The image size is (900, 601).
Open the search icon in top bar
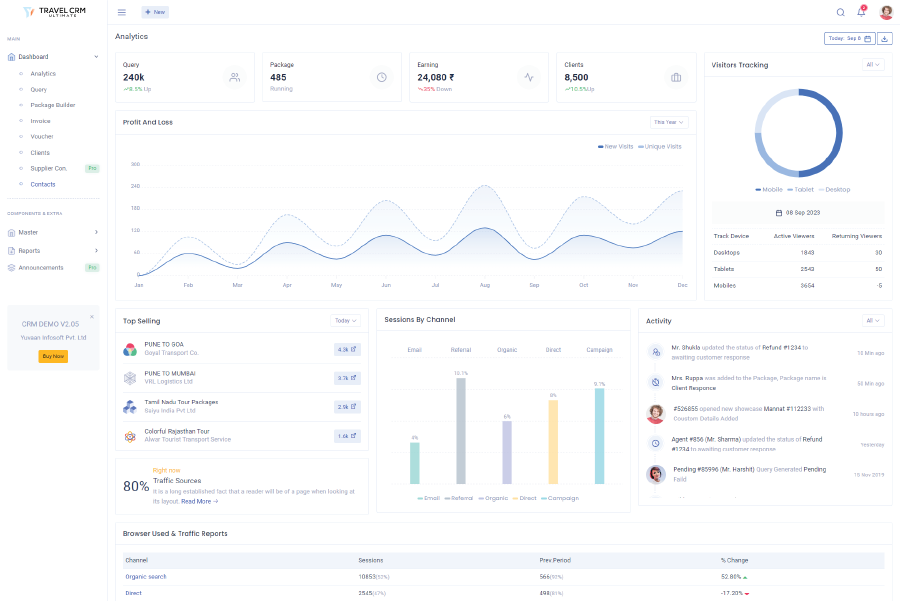pos(840,12)
